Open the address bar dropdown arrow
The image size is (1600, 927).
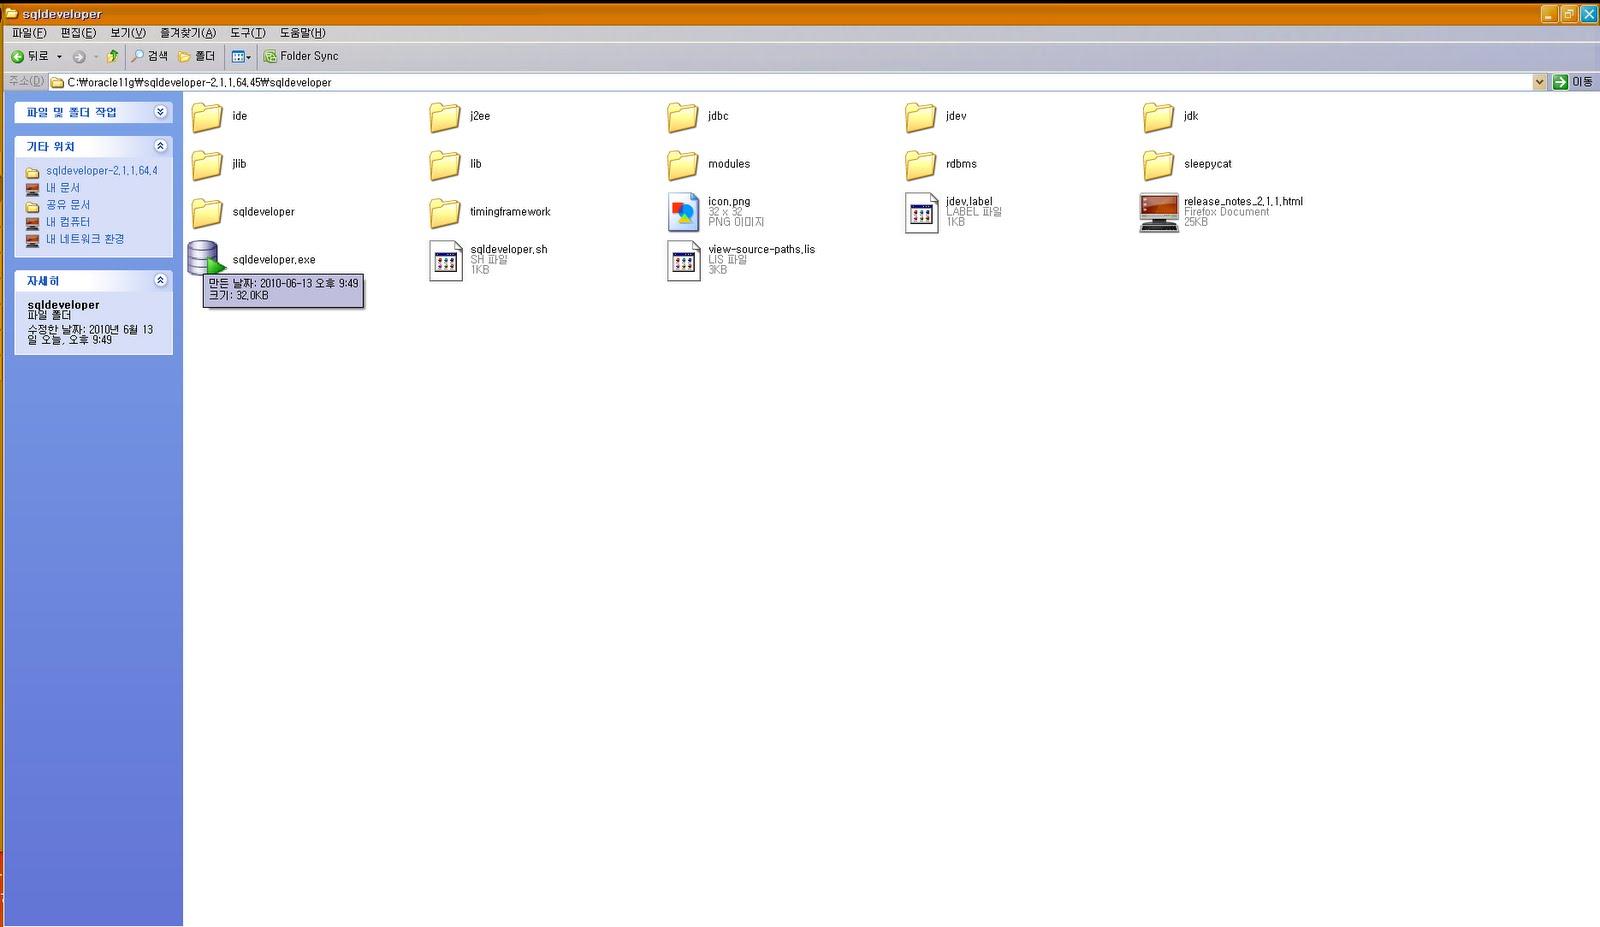(x=1540, y=82)
